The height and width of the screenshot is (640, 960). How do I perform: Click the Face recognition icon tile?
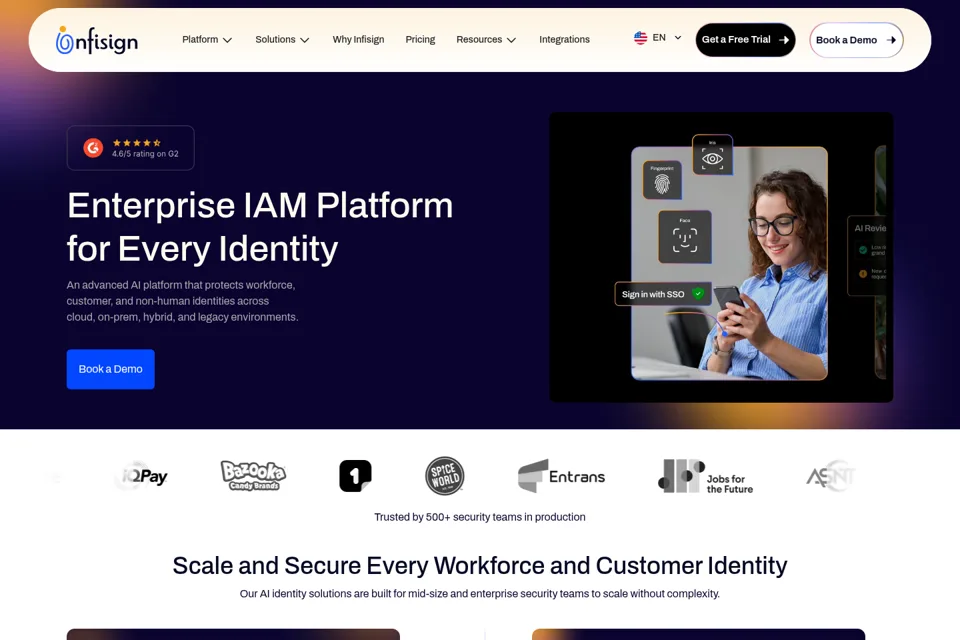tap(684, 237)
